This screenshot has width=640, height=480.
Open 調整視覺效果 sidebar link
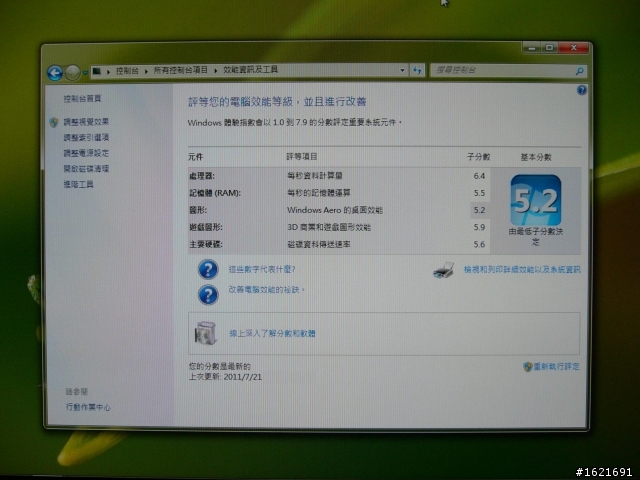tap(86, 122)
